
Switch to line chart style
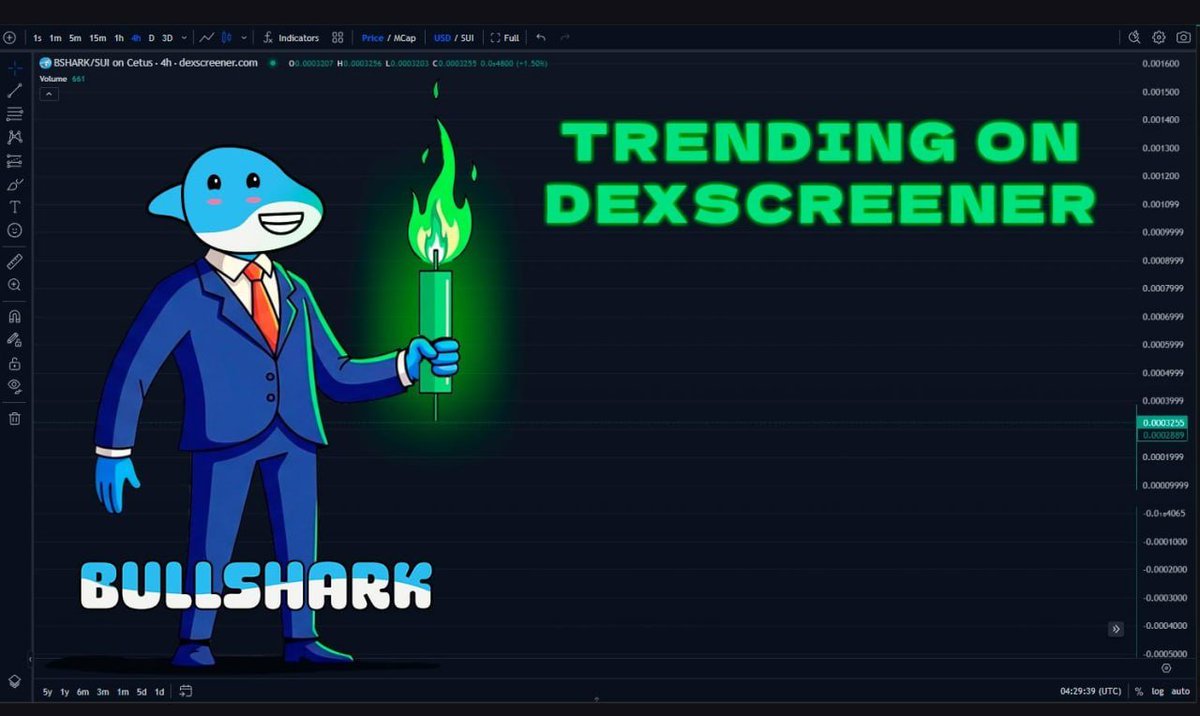207,38
